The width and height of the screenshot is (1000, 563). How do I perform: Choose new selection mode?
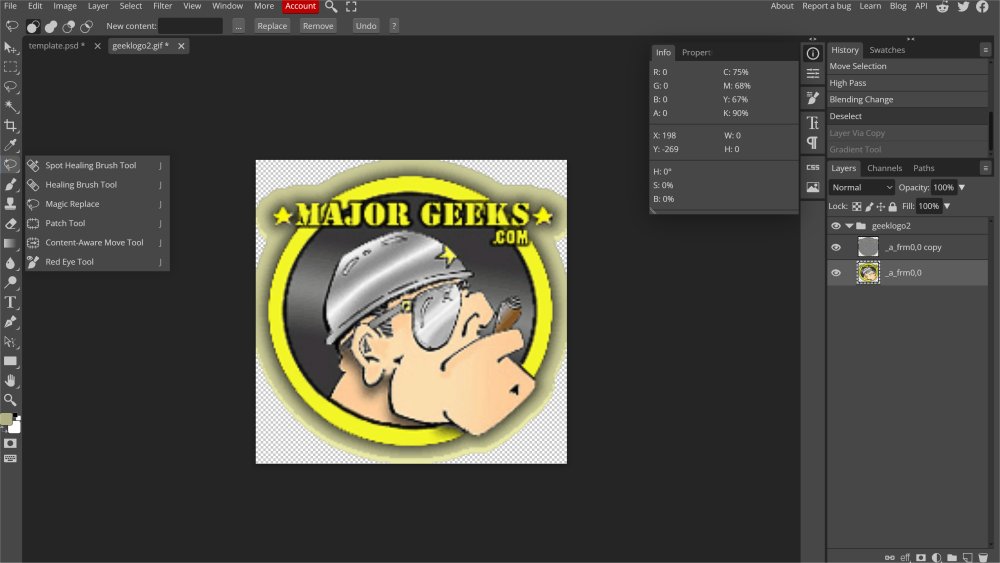click(33, 26)
